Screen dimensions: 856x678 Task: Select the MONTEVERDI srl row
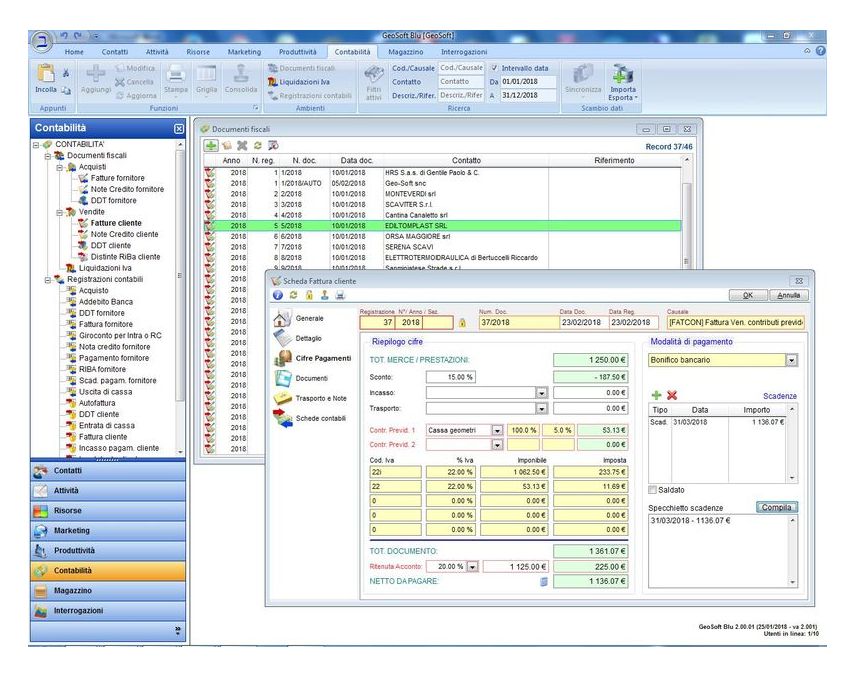click(x=442, y=194)
